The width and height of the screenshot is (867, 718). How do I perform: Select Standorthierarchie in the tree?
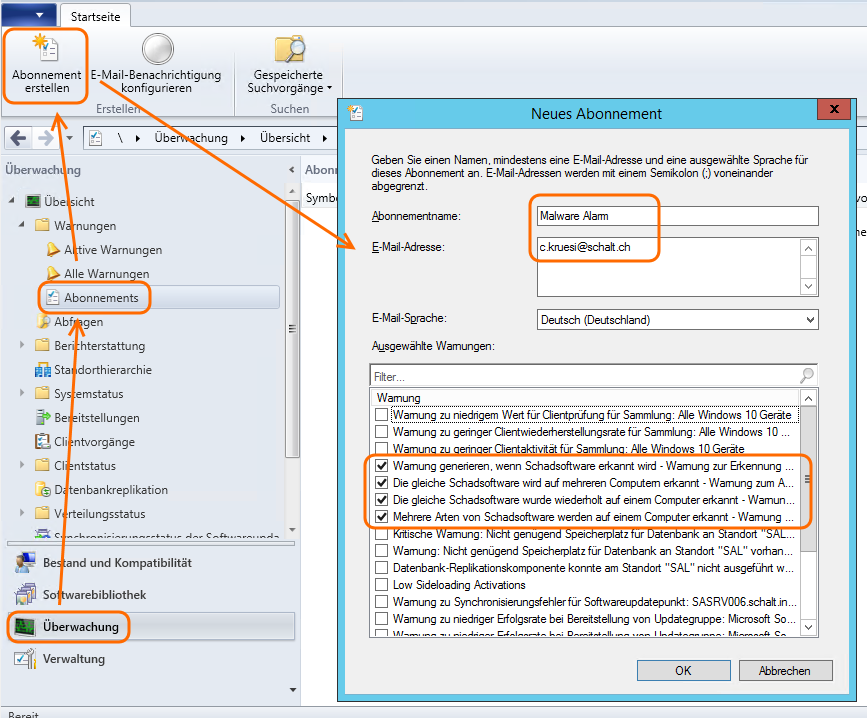pos(102,370)
